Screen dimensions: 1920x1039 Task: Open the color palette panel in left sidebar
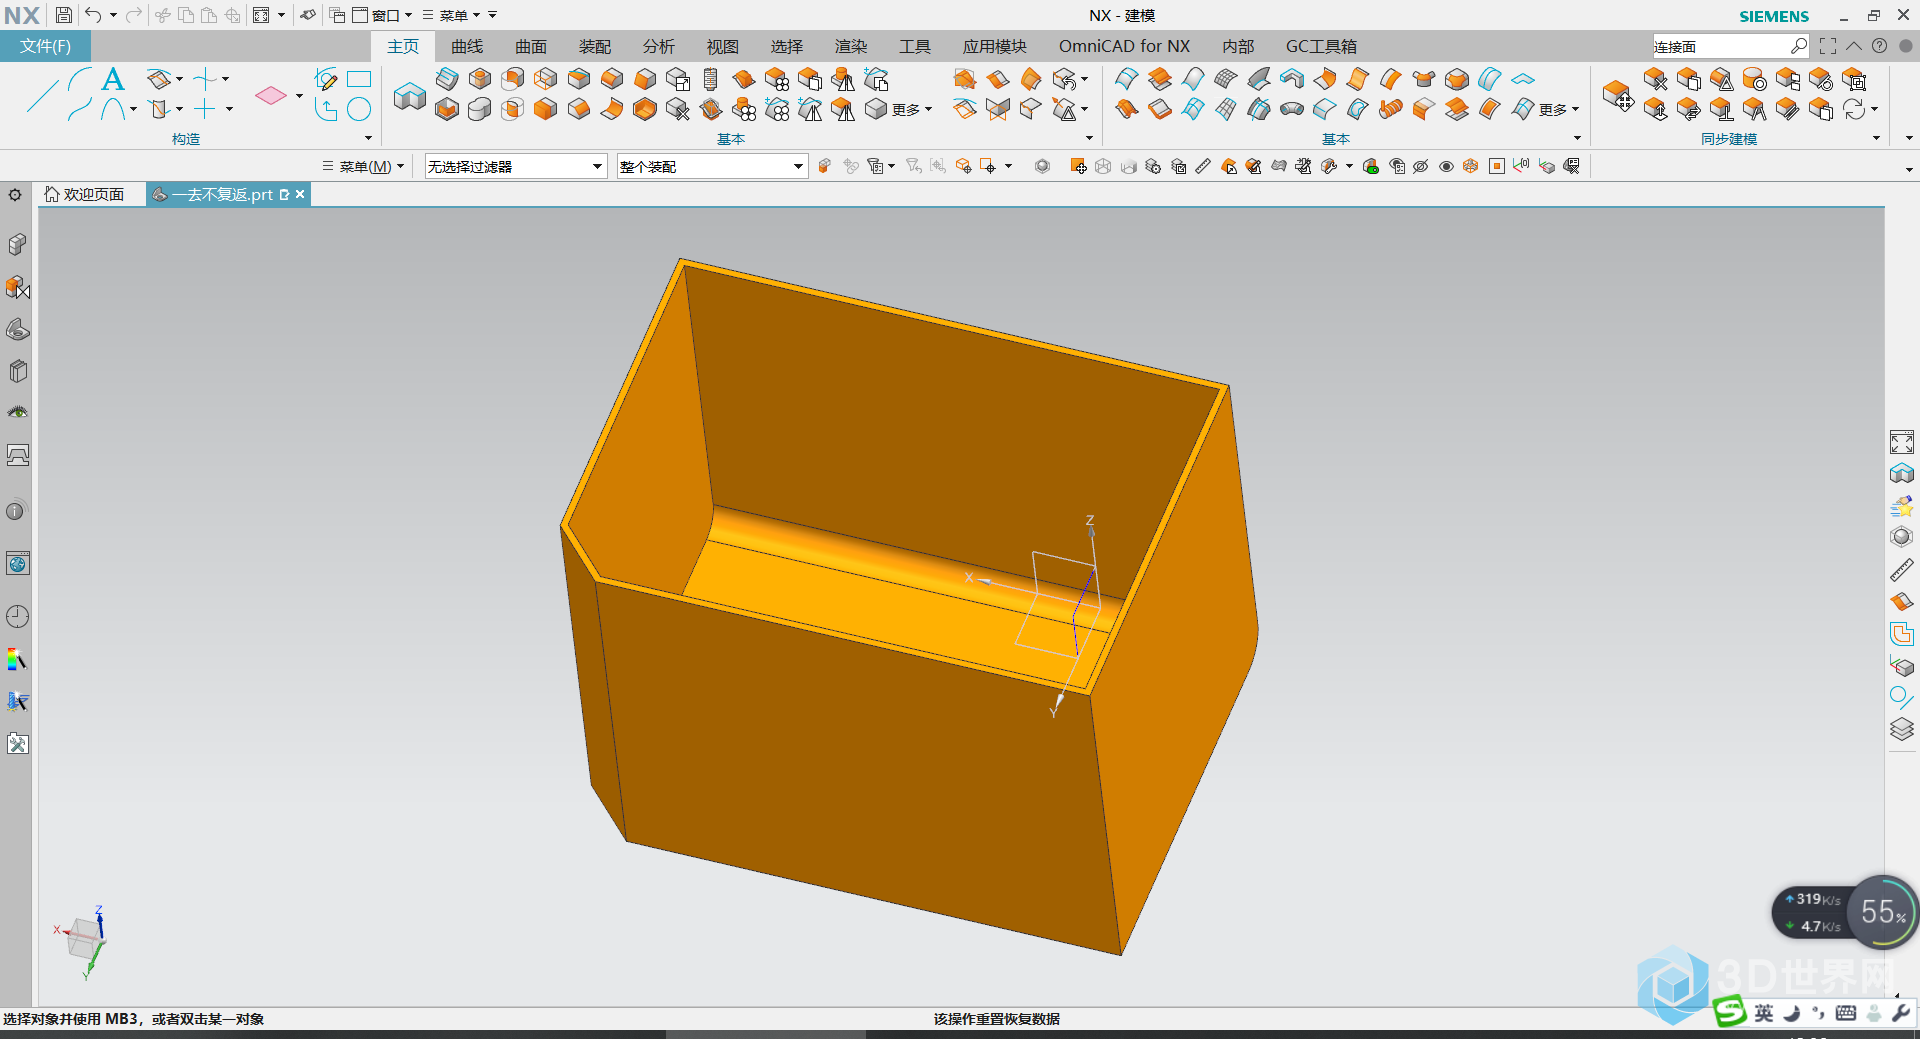17,659
